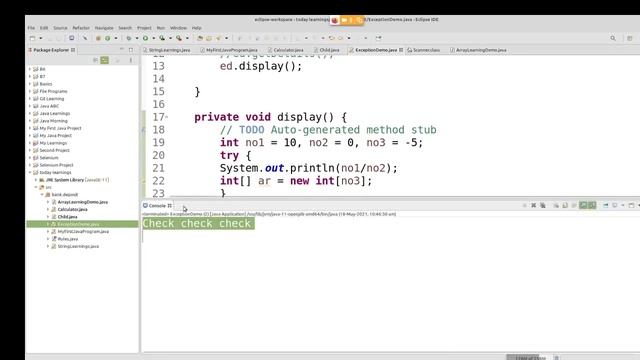Expand the Git Learning project
The image size is (640, 360).
point(30,98)
